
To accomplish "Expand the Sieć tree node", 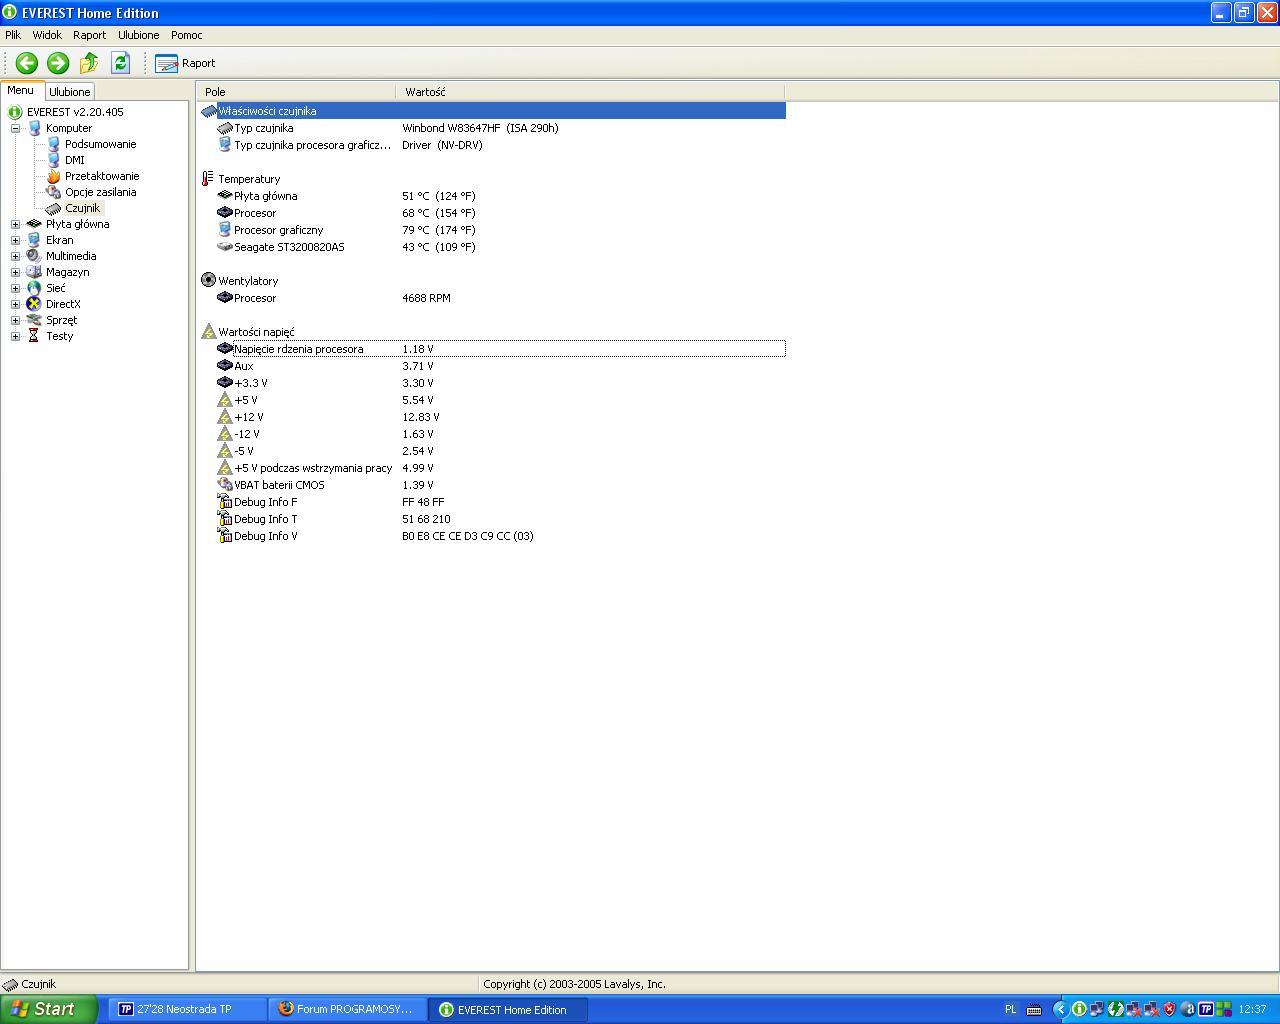I will click(15, 288).
